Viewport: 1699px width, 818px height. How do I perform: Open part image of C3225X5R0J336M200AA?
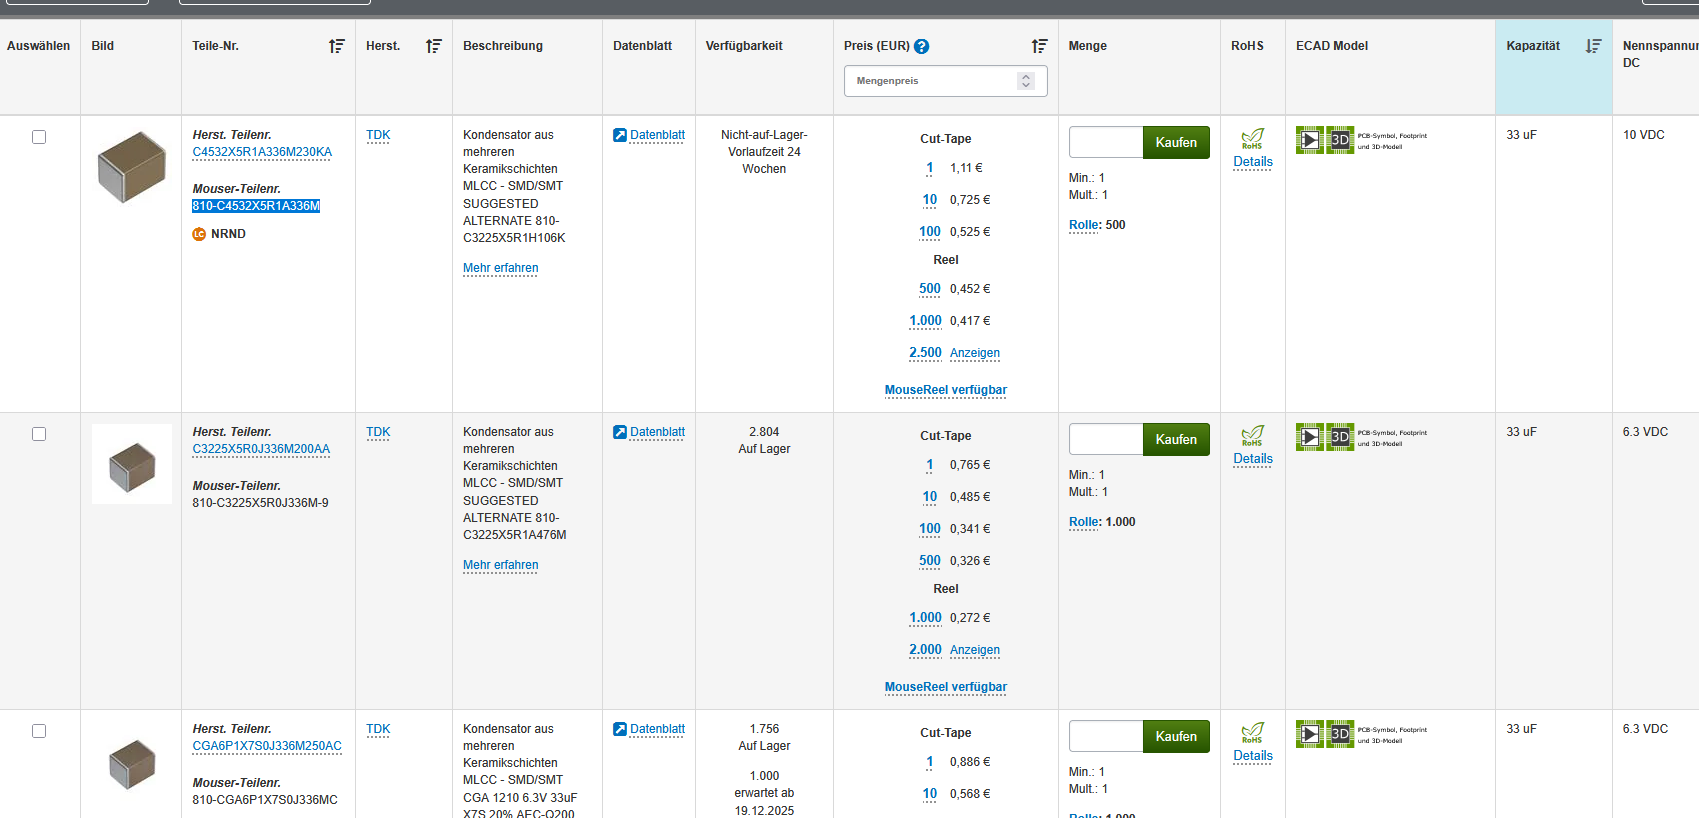[x=132, y=465]
